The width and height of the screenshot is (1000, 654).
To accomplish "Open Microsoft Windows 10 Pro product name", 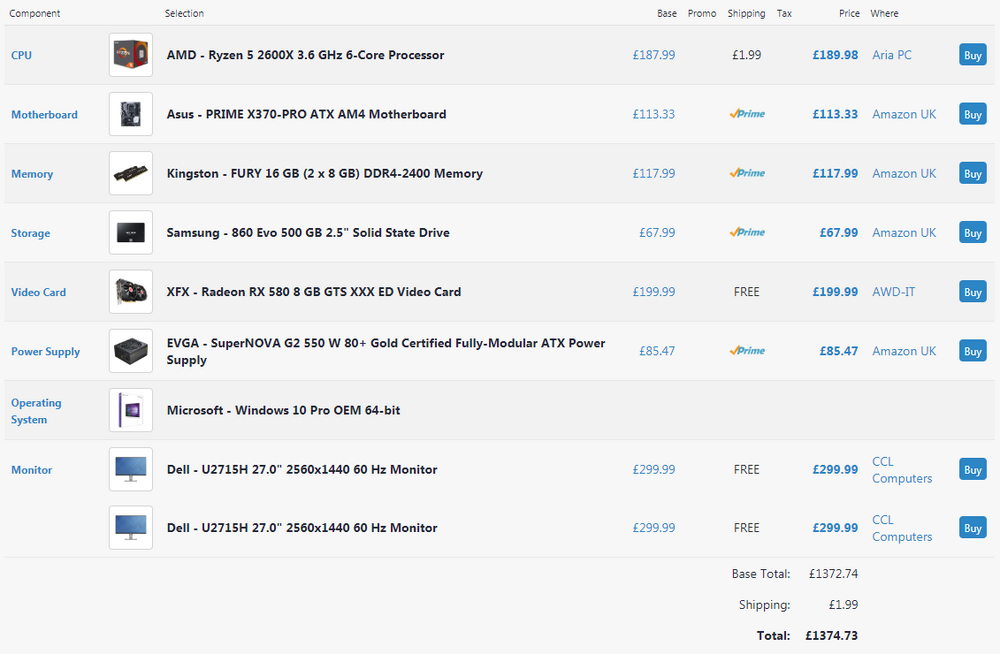I will click(x=283, y=410).
